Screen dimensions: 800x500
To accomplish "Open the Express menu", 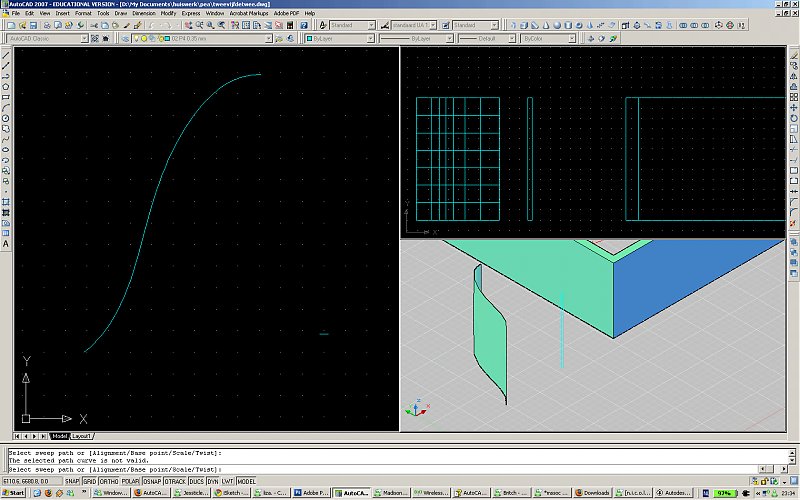I will [191, 13].
